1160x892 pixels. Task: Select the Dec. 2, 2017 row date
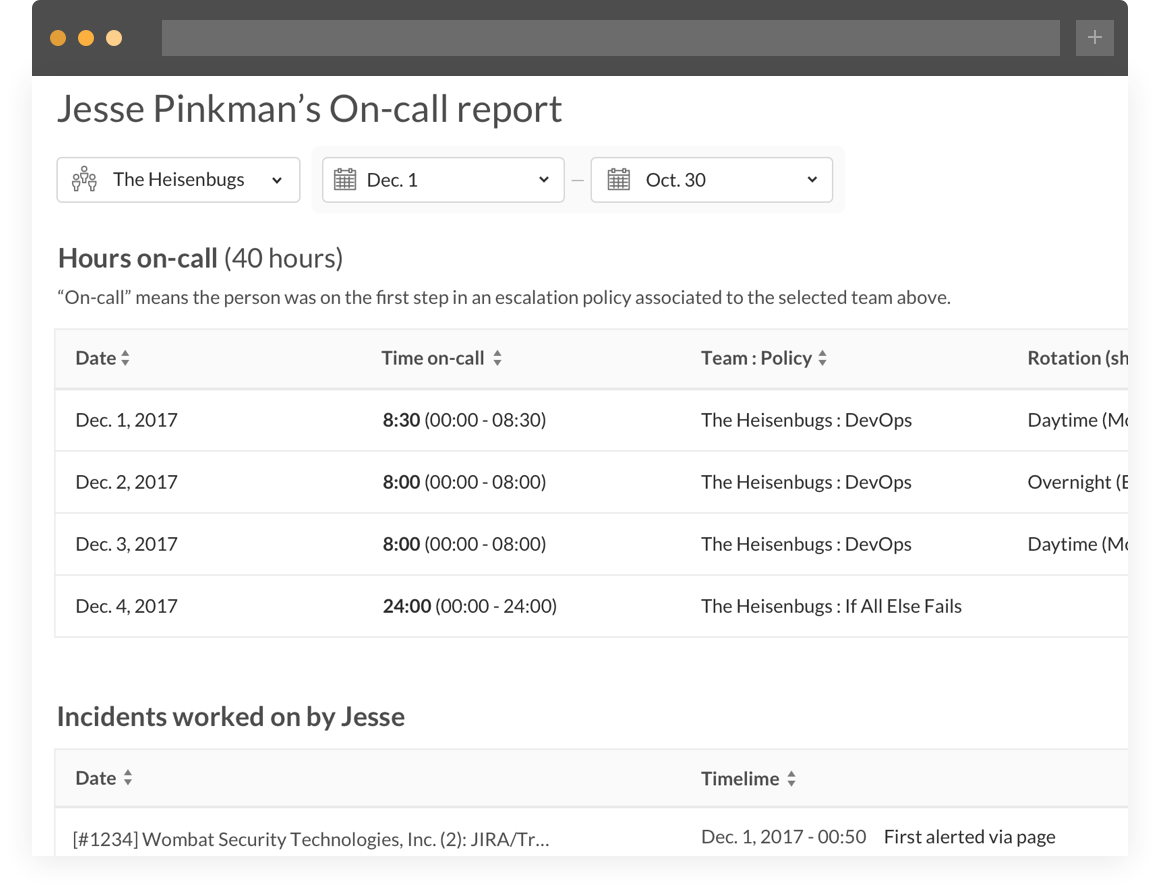coord(127,482)
